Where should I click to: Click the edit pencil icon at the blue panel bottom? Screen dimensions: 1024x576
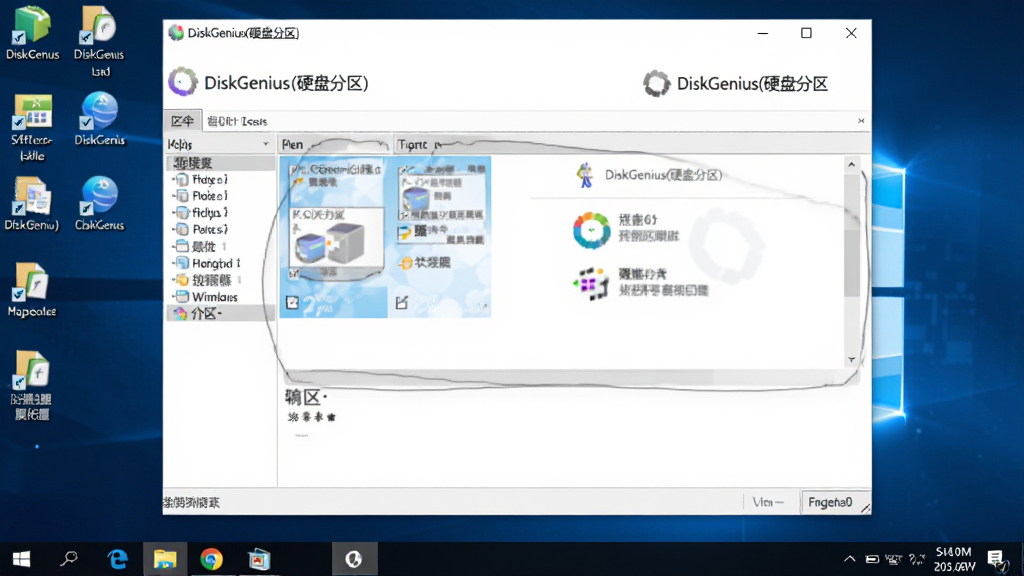click(402, 302)
